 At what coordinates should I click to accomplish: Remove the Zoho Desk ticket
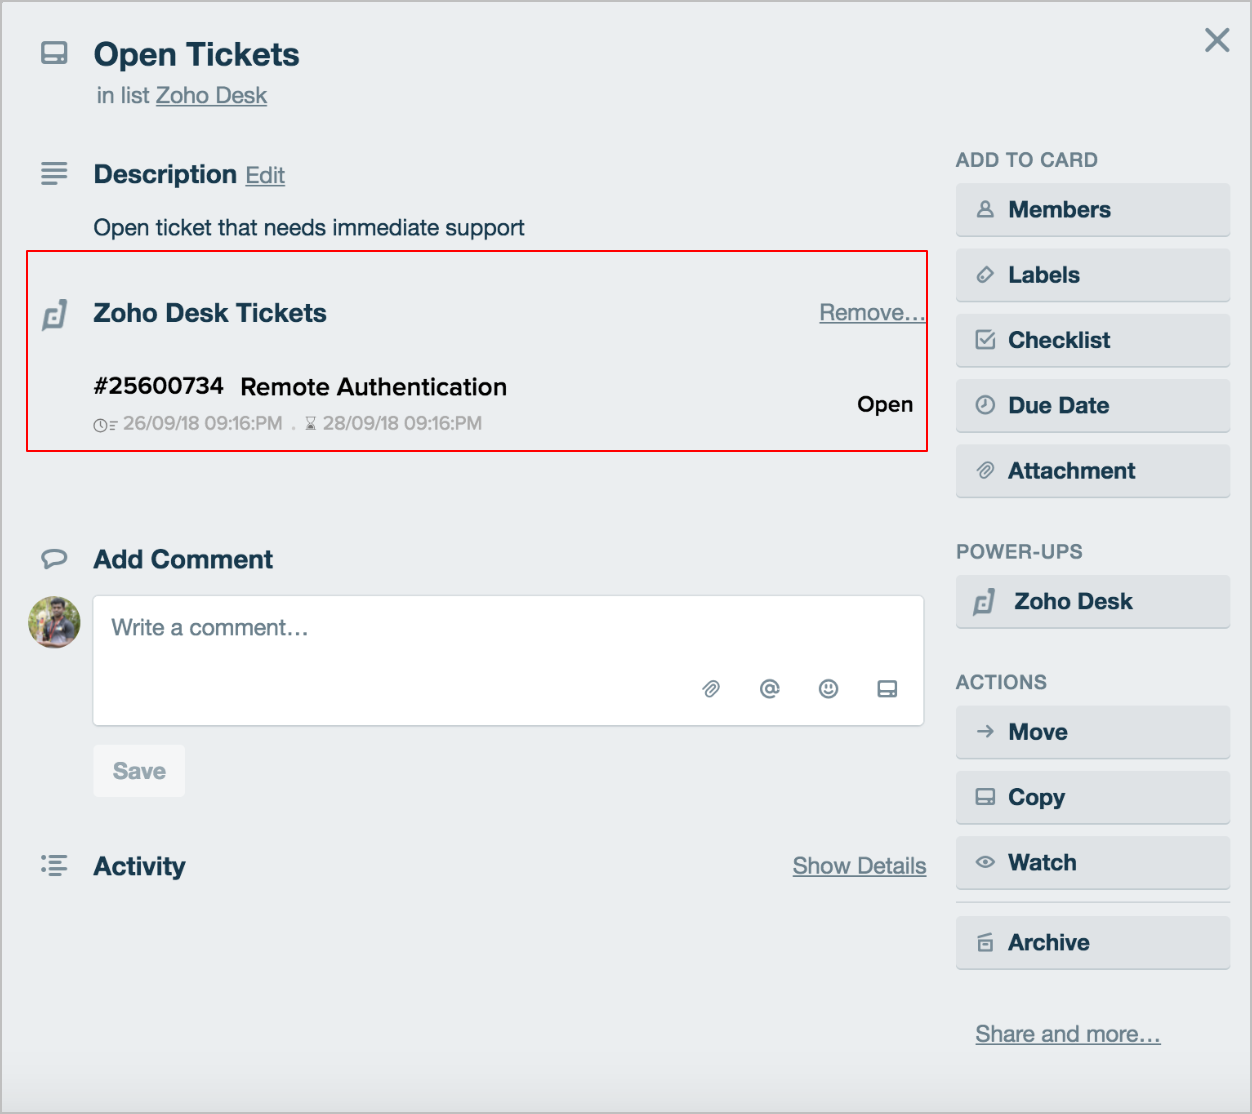[871, 313]
